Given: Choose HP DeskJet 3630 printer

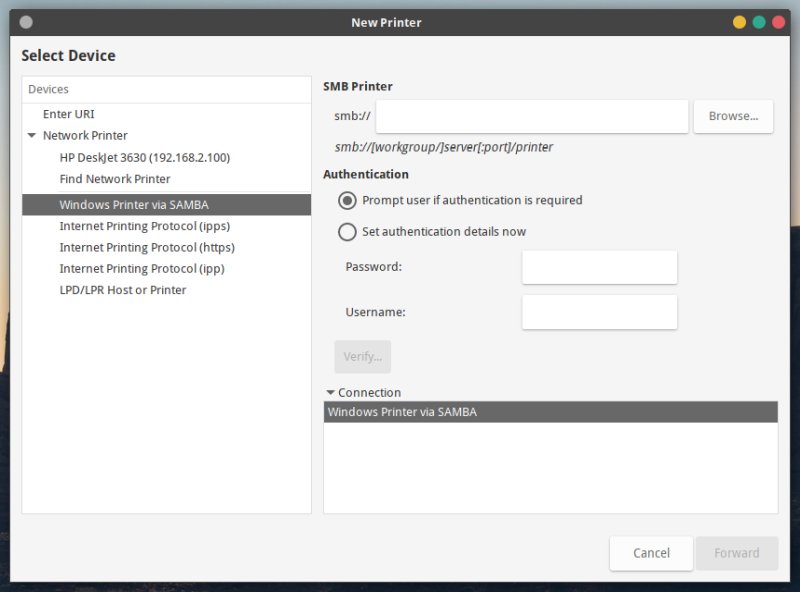Looking at the screenshot, I should click(x=144, y=158).
